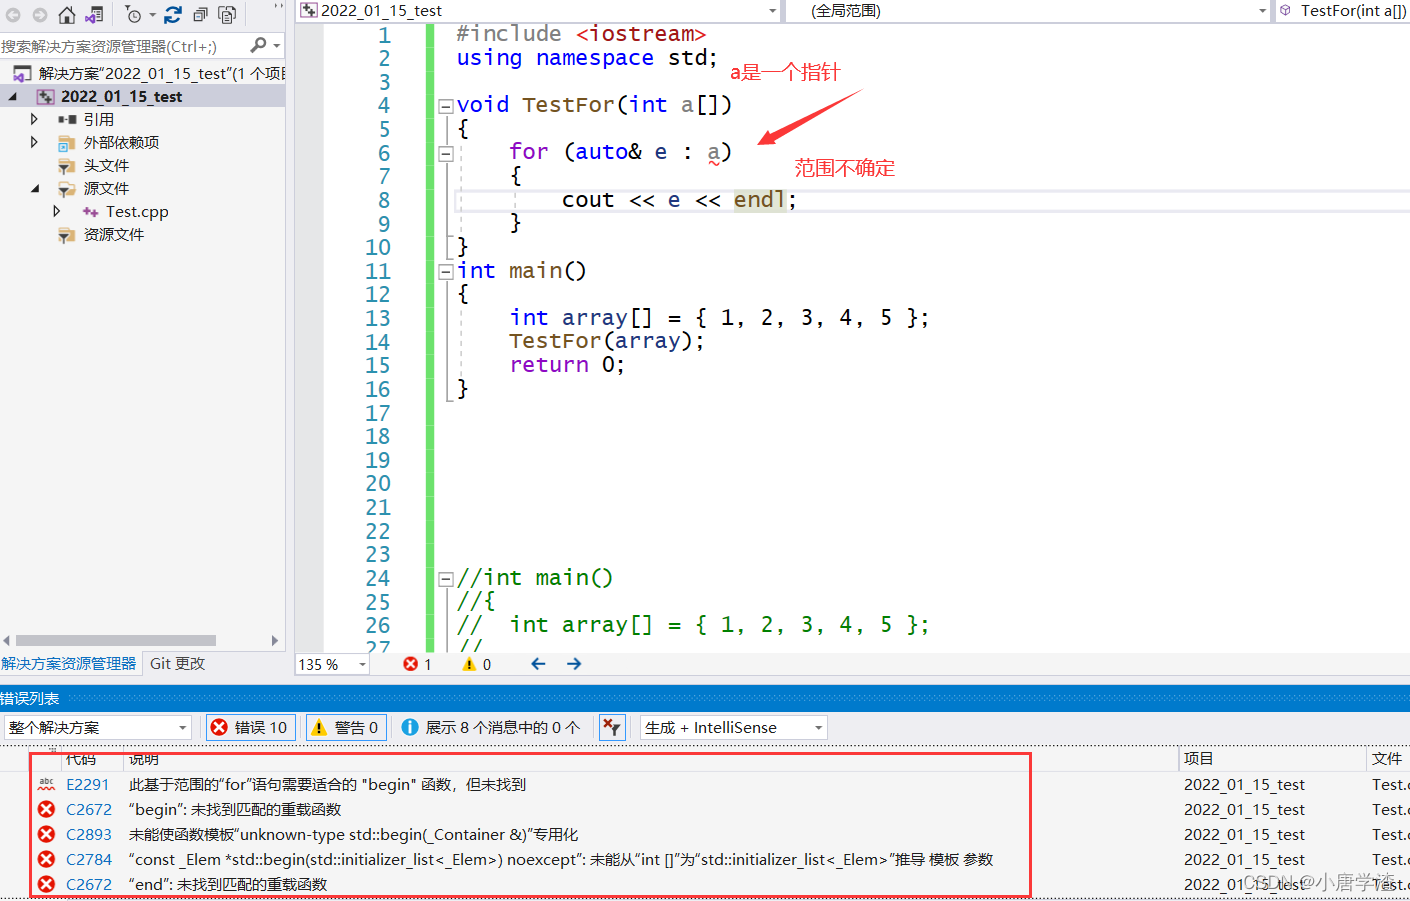Click the Forward navigation arrow in Solution Explorer
The image size is (1410, 901).
point(40,15)
